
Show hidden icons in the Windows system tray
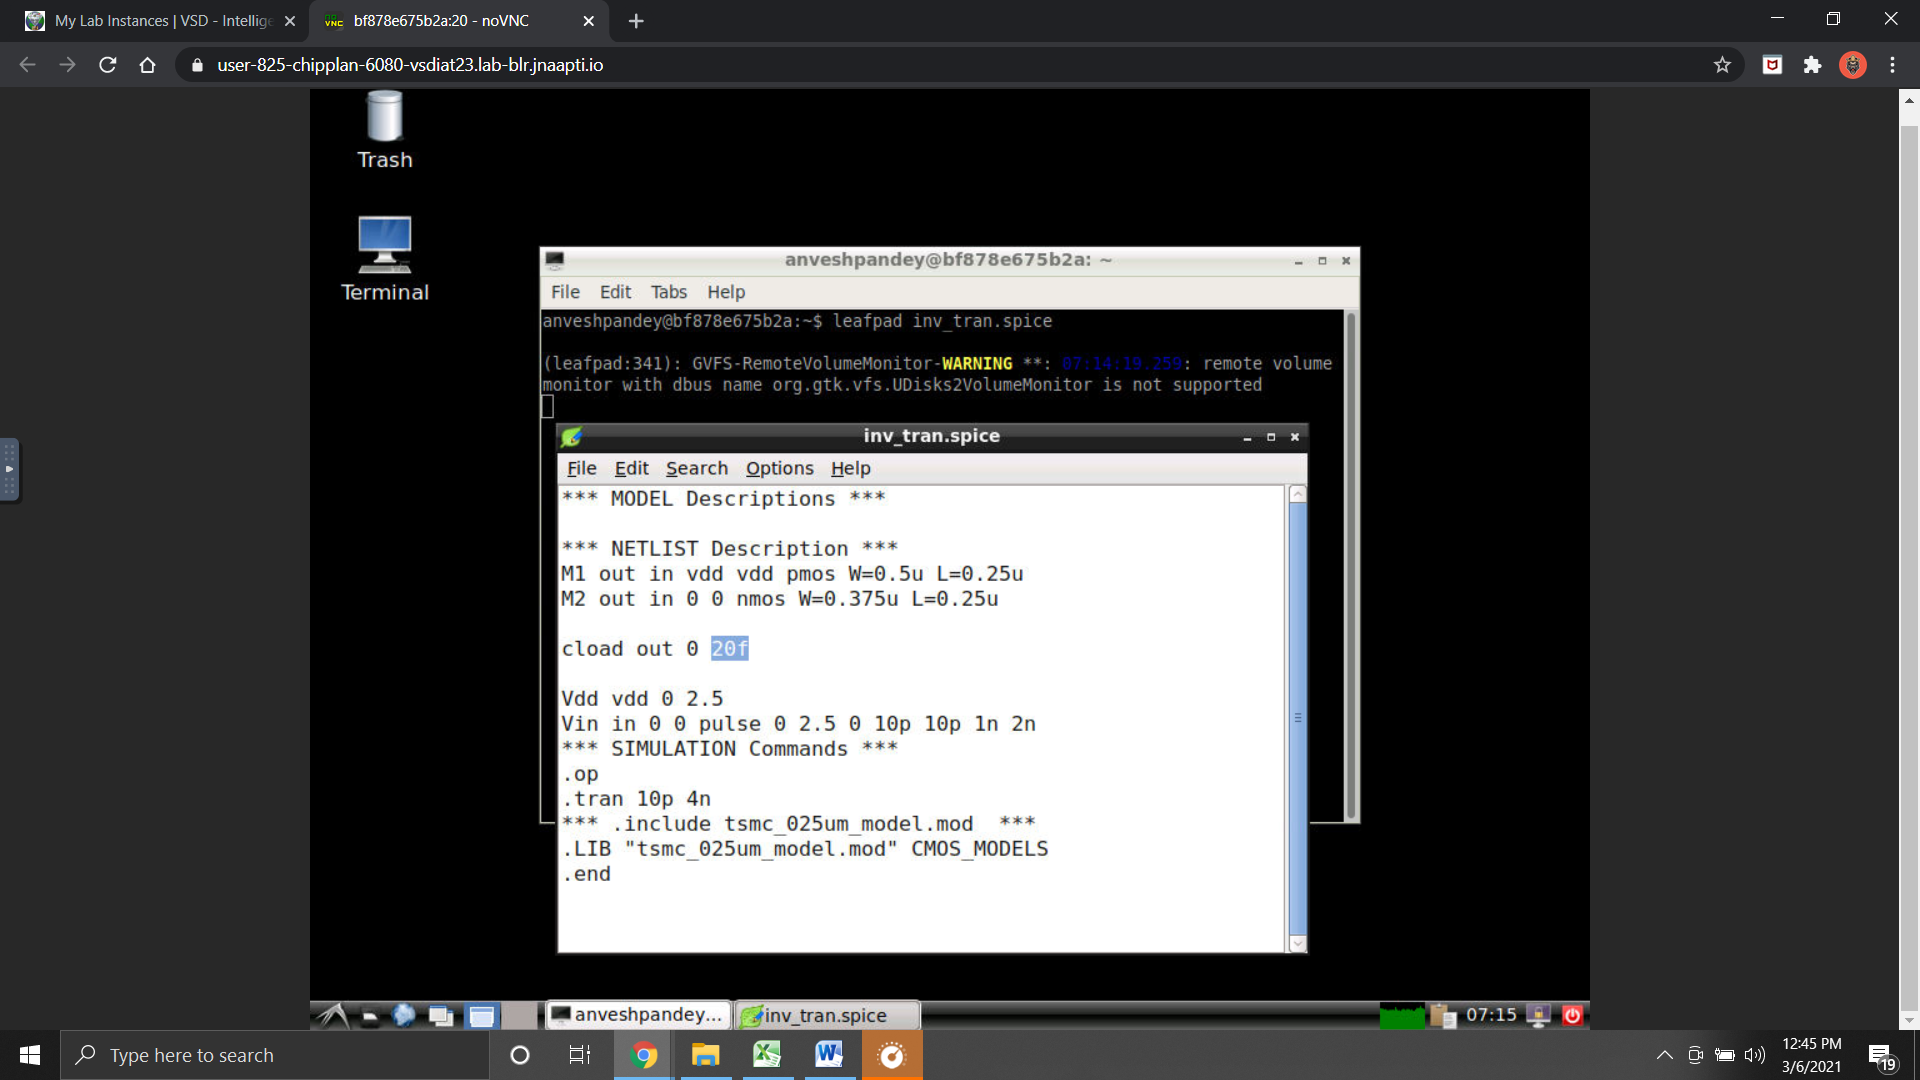pyautogui.click(x=1664, y=1055)
